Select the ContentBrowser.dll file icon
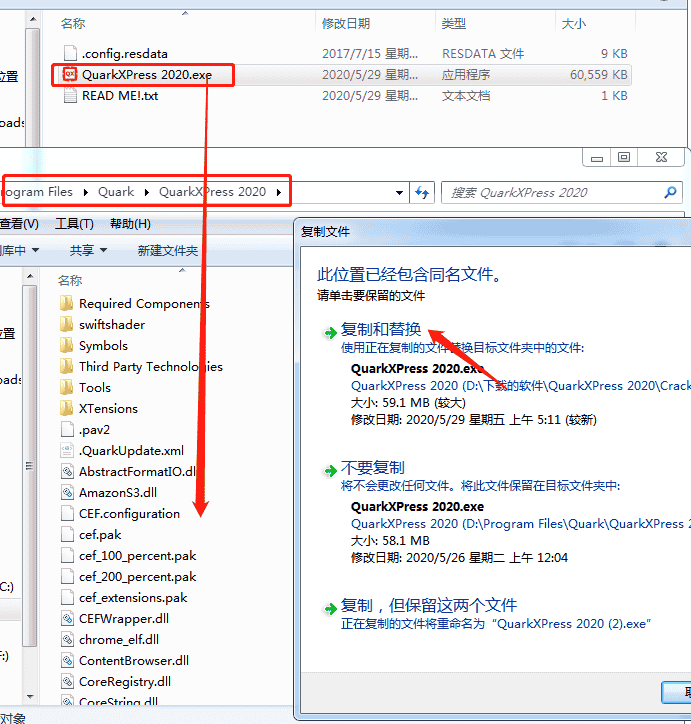This screenshot has width=691, height=724. pos(67,660)
